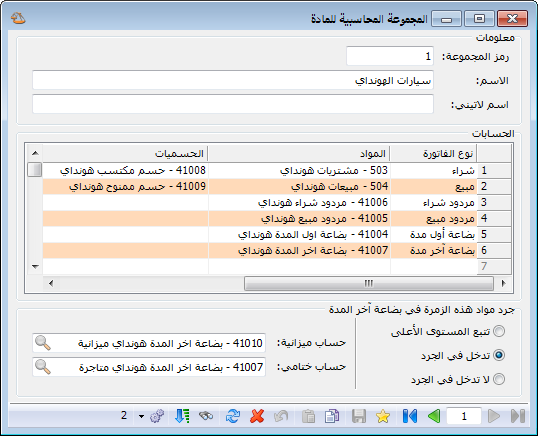Click the floppy disk save icon
Screen dimensions: 539x437
(359, 416)
